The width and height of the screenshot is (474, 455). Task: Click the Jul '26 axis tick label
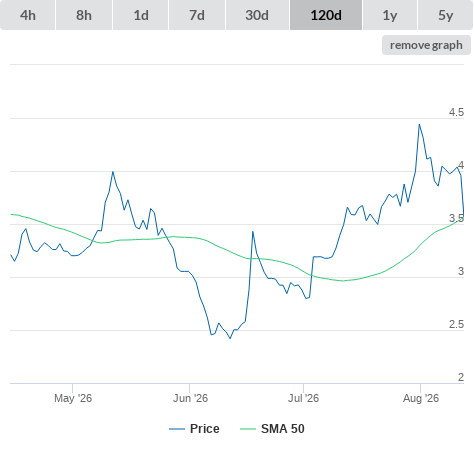(x=303, y=398)
